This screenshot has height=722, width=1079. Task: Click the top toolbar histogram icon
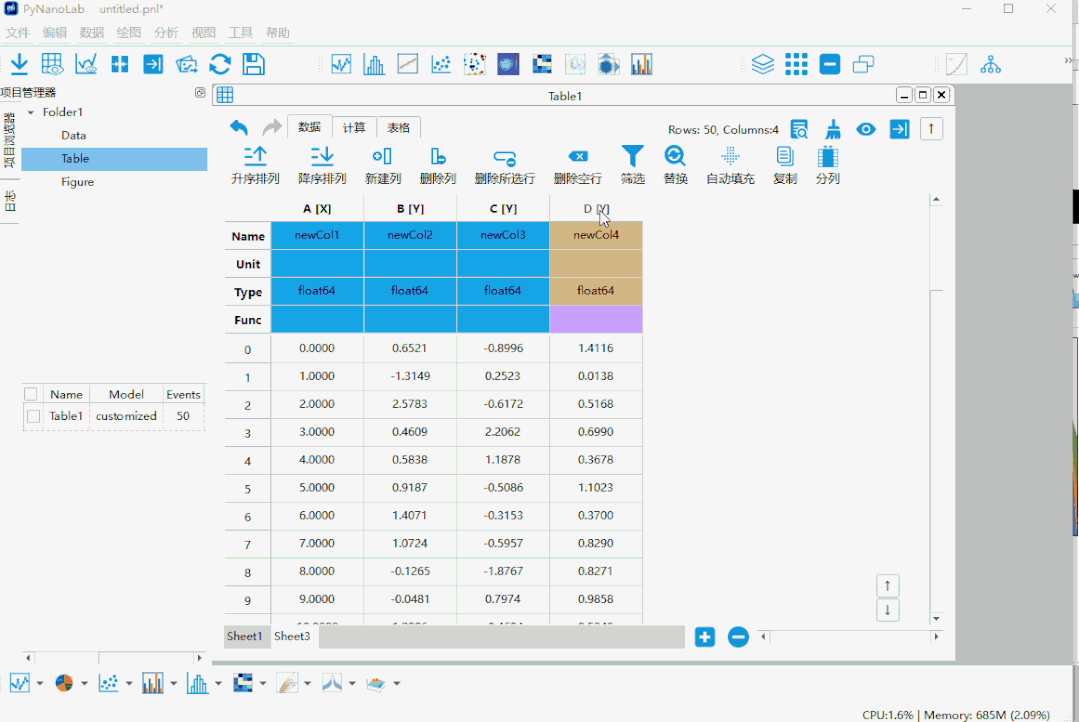click(374, 64)
